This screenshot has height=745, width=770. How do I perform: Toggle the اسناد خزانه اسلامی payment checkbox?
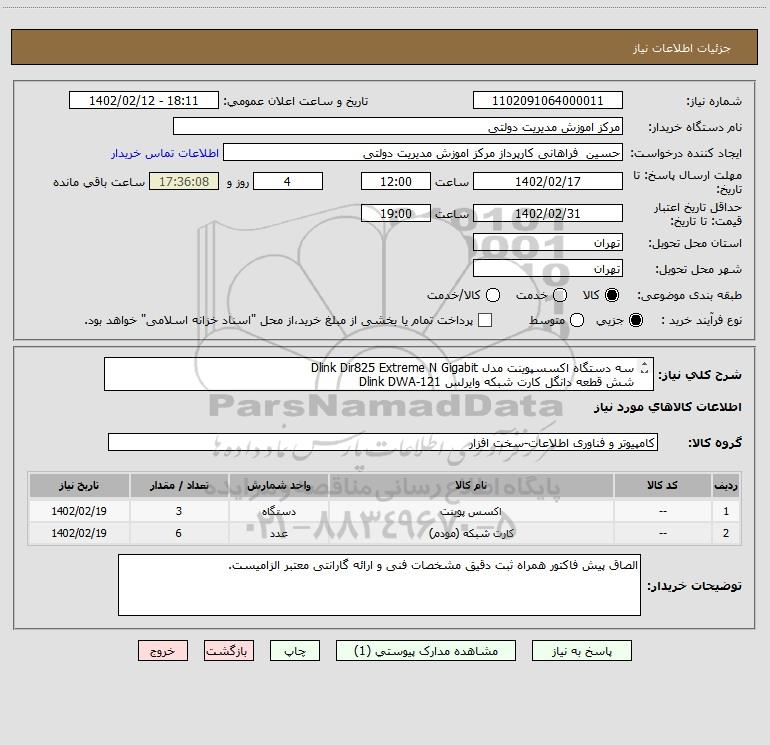[x=485, y=320]
